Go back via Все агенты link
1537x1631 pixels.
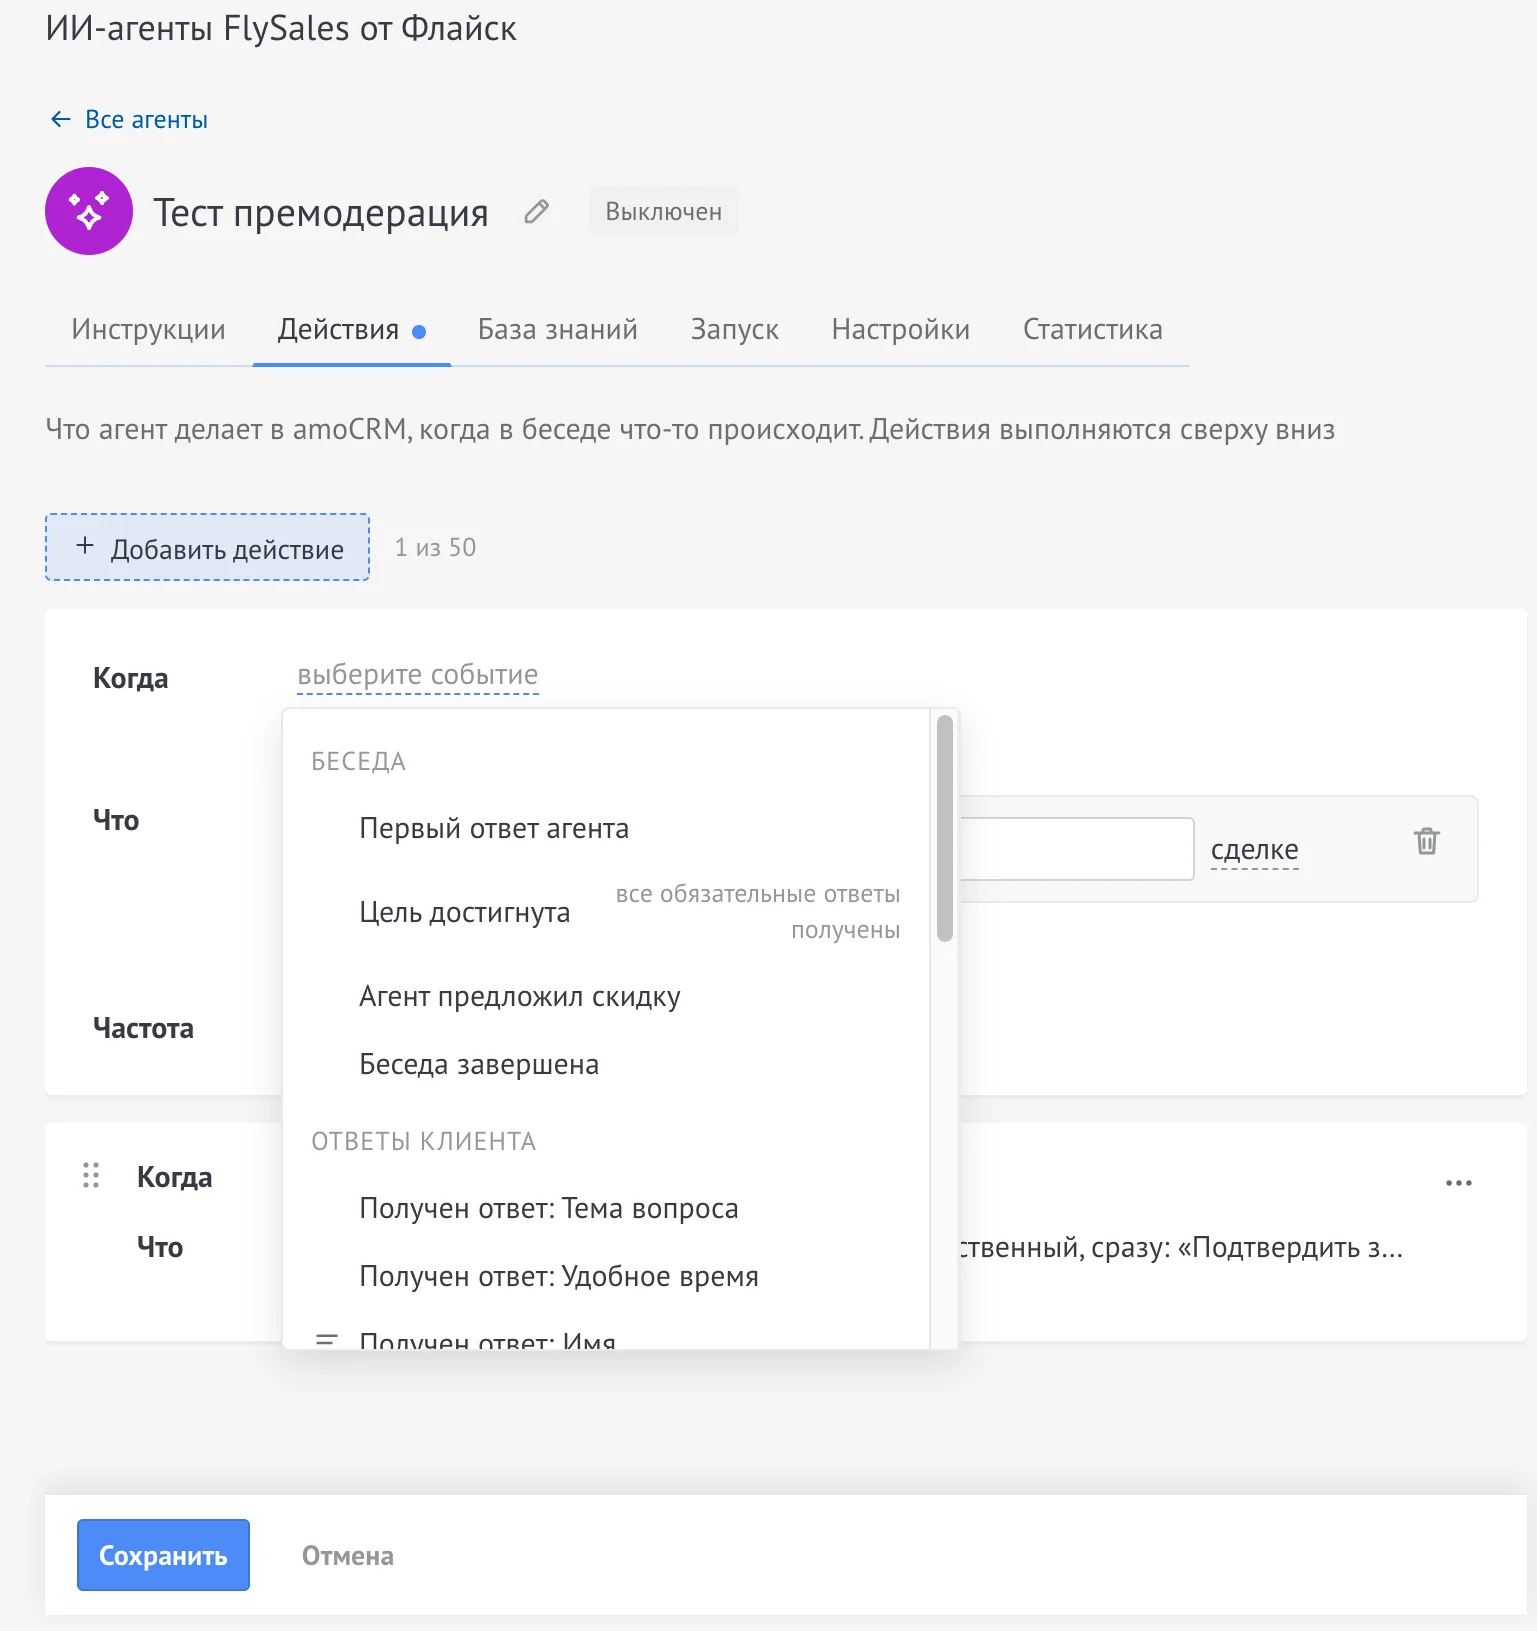pyautogui.click(x=129, y=120)
